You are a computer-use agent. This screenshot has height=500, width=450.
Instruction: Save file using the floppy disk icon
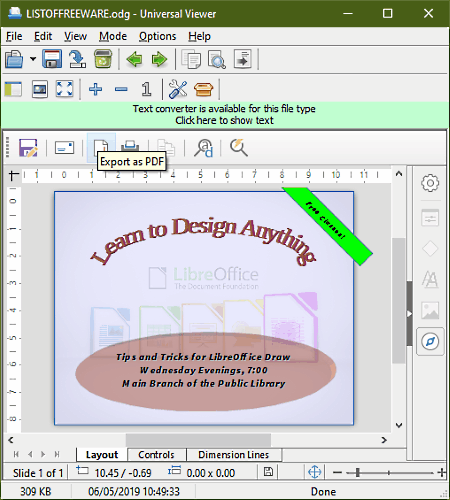tap(52, 59)
